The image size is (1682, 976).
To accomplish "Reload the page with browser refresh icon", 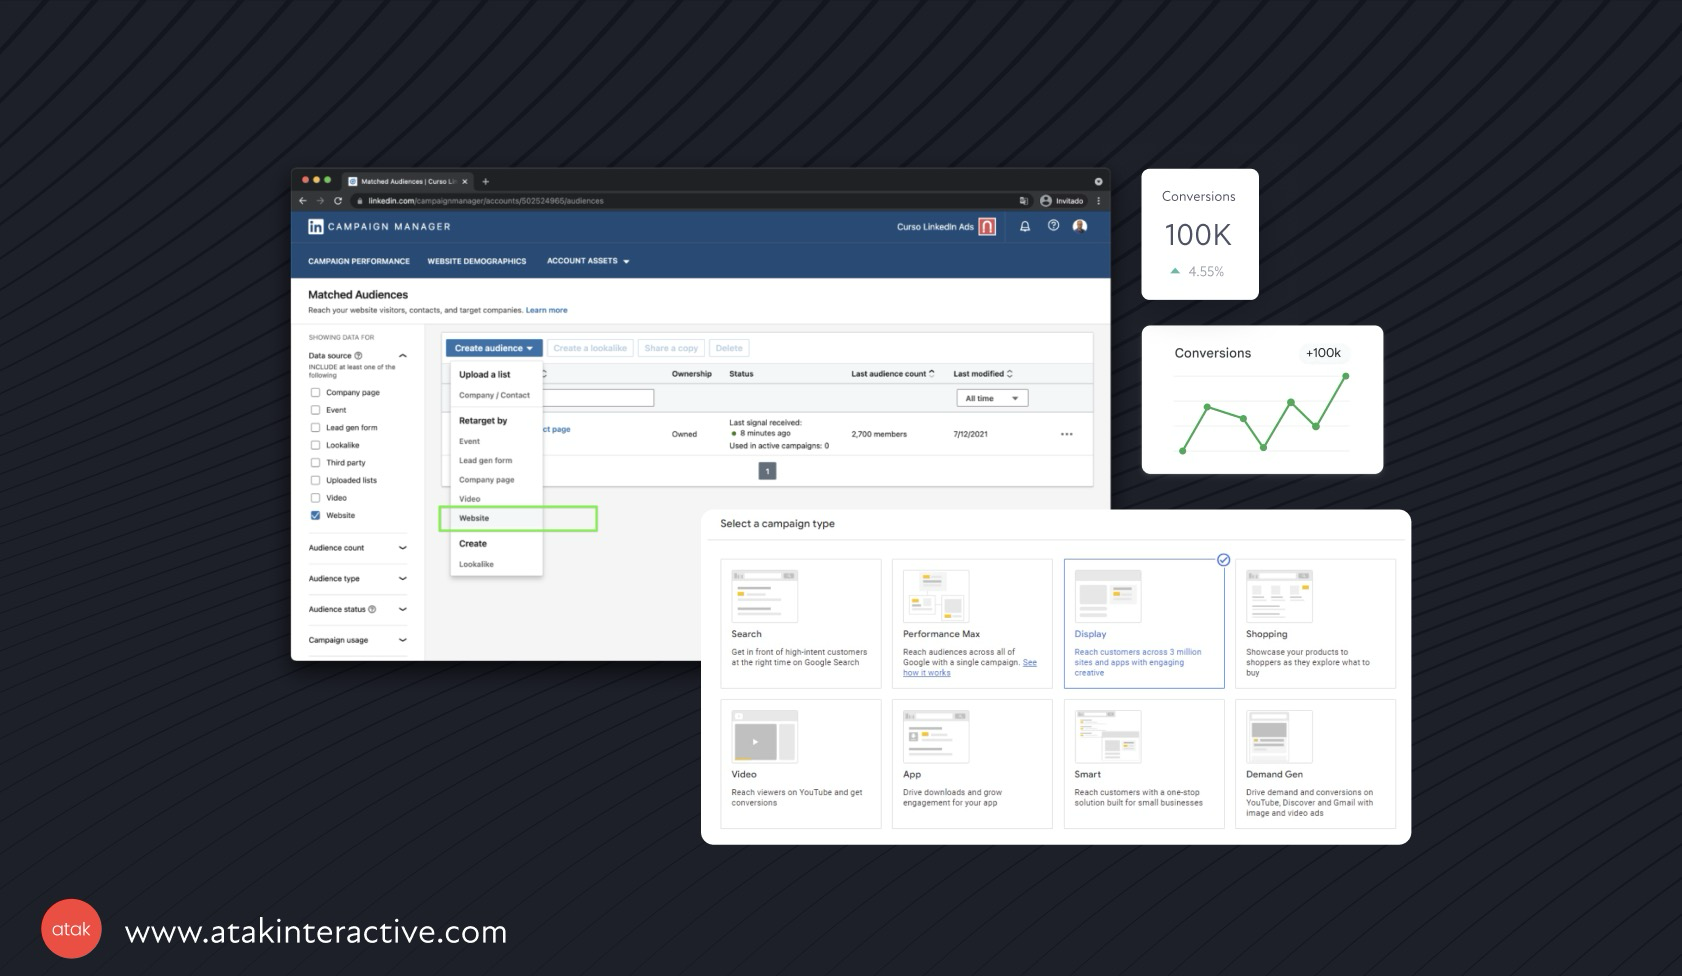I will tap(338, 201).
